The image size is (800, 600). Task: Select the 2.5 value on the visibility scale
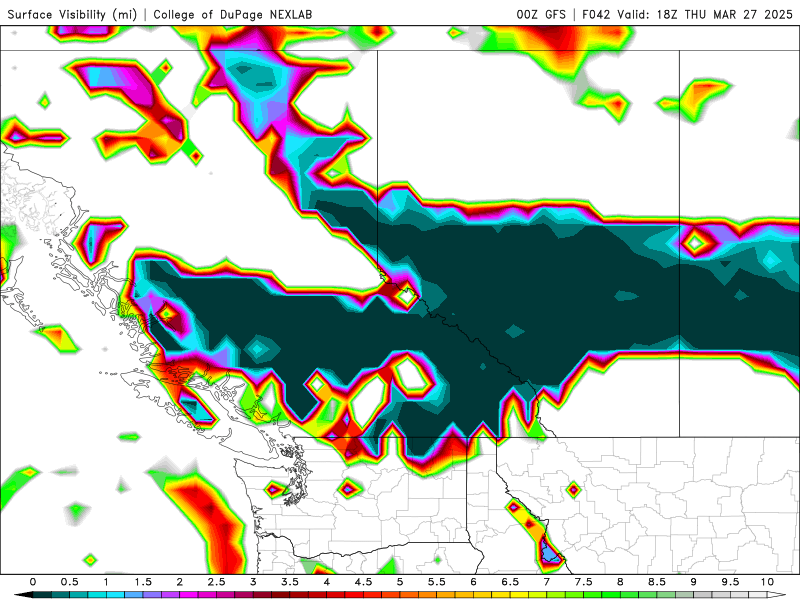point(216,582)
